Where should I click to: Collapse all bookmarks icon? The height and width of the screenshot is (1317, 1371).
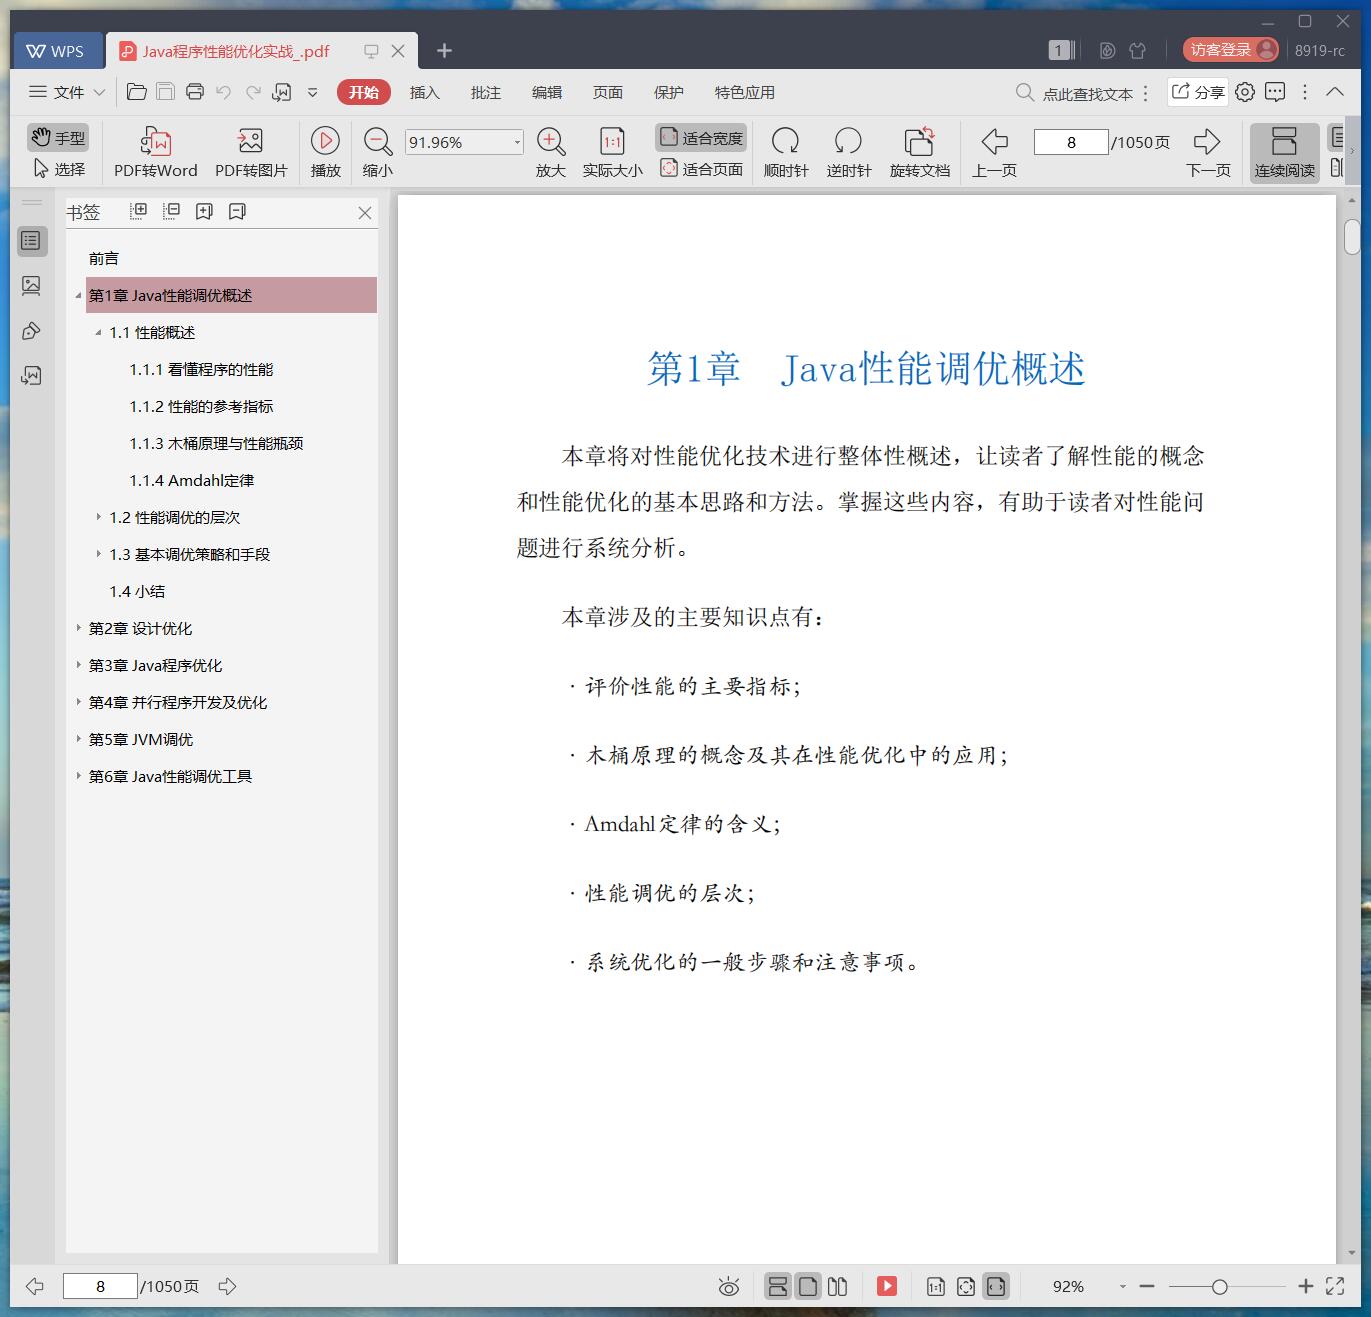click(x=172, y=211)
